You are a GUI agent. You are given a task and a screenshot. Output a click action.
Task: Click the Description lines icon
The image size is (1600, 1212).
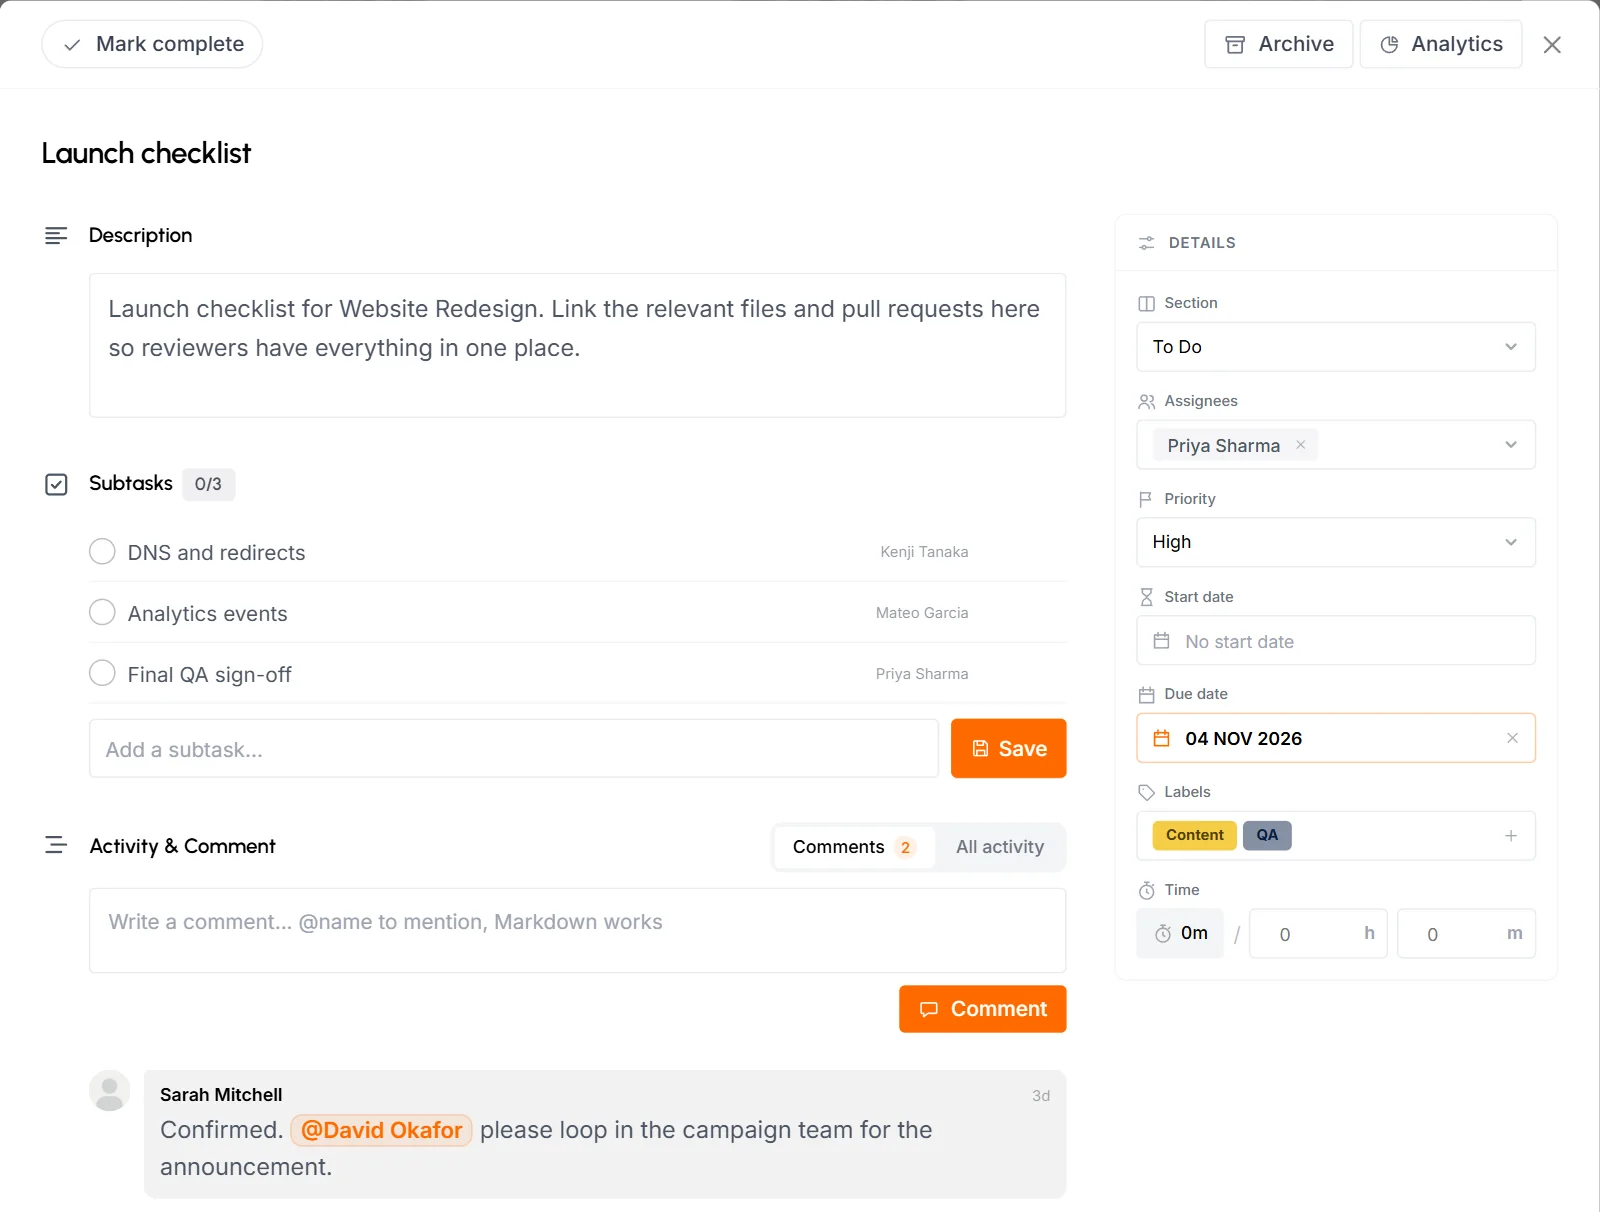56,235
